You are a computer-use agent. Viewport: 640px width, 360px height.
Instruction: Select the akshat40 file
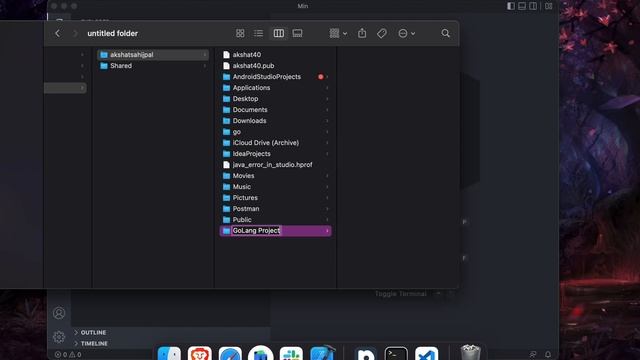point(276,55)
